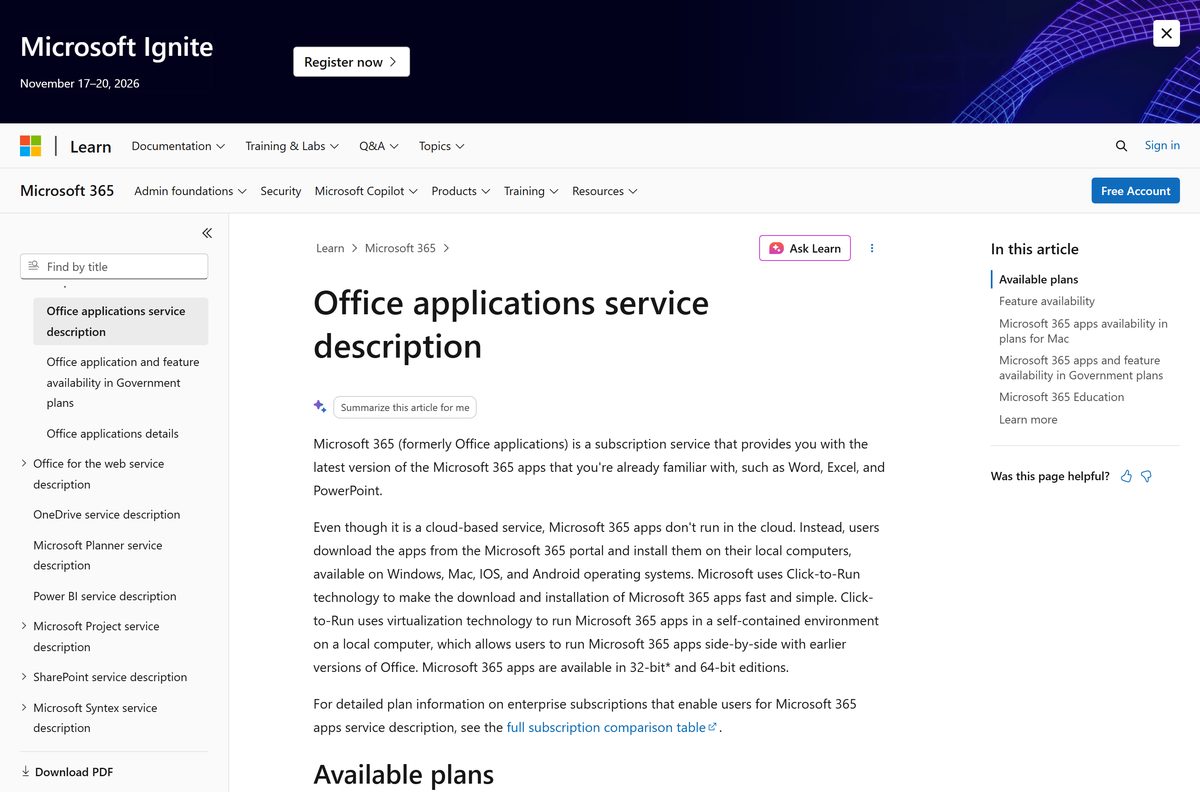Image resolution: width=1200 pixels, height=792 pixels.
Task: Jump to Available plans section
Action: point(1038,279)
